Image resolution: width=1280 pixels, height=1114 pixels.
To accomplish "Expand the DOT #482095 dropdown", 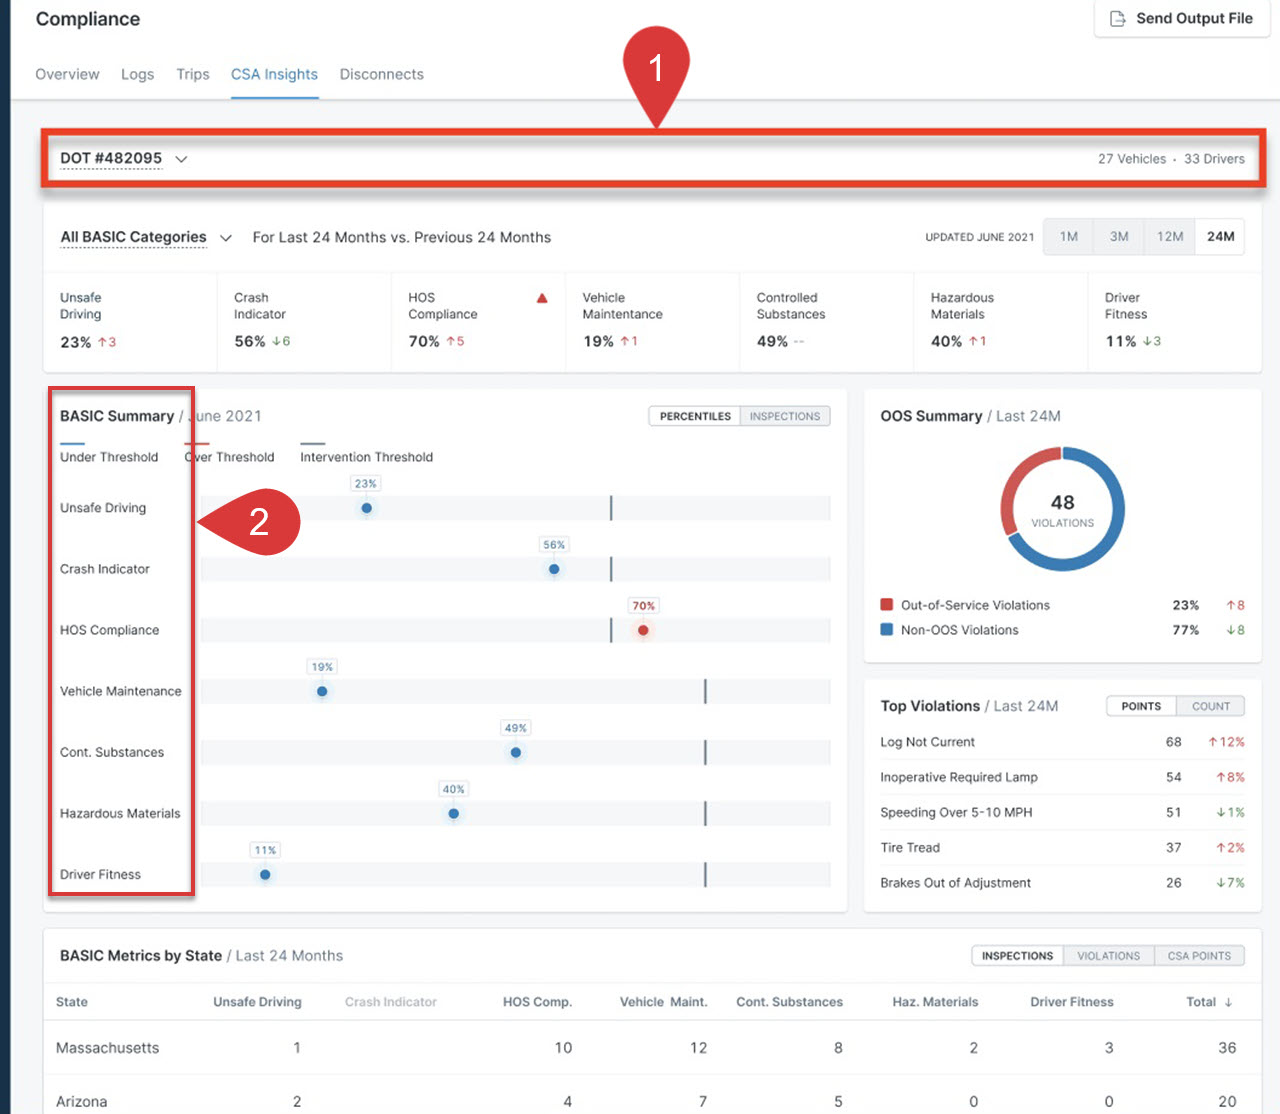I will coord(124,158).
